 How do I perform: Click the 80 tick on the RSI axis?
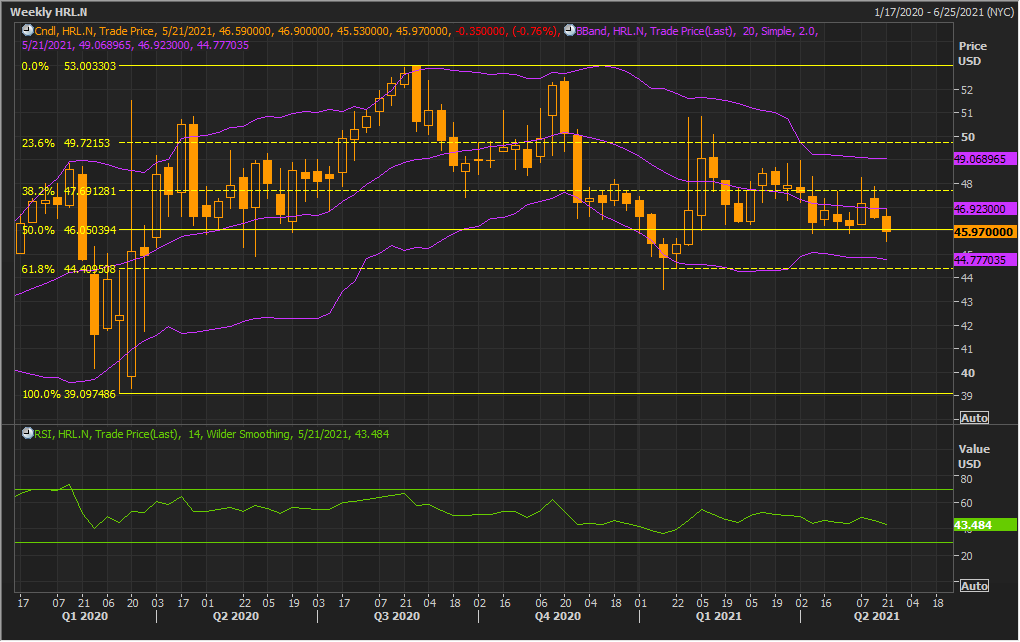coord(966,479)
